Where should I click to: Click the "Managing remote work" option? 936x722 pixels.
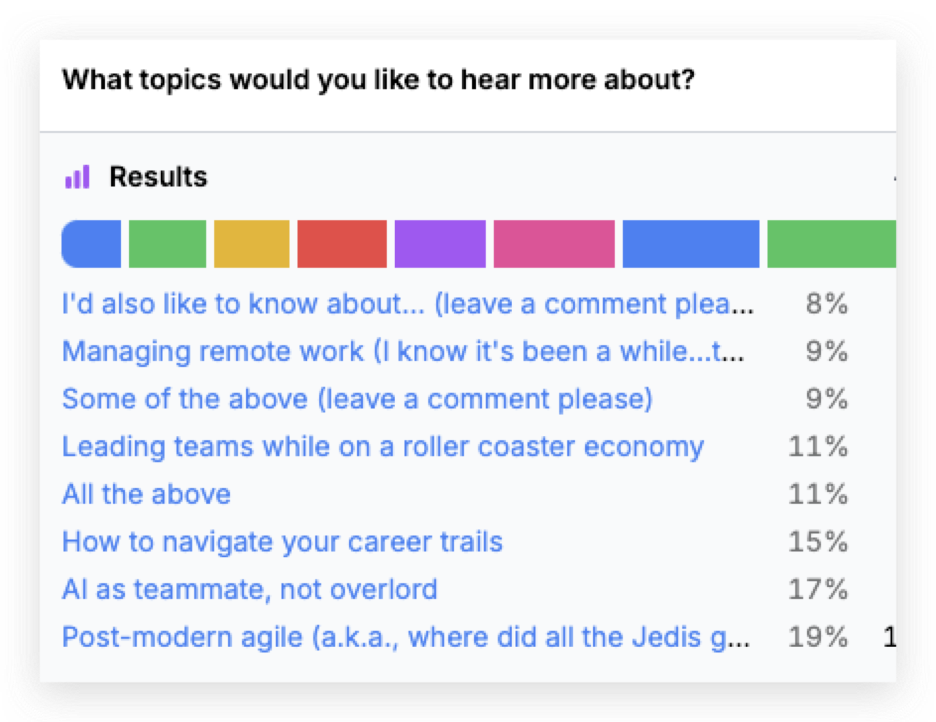405,352
